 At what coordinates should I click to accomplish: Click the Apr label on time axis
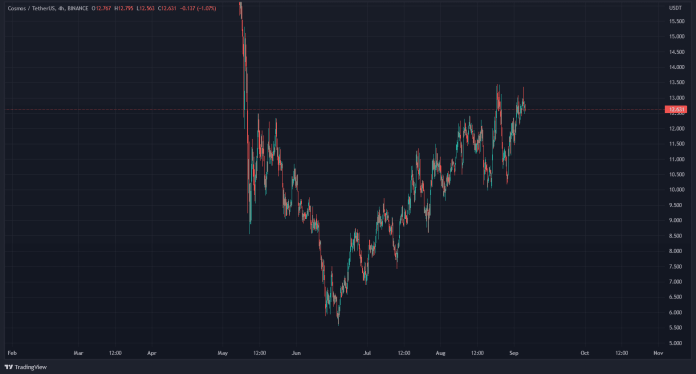tap(152, 353)
